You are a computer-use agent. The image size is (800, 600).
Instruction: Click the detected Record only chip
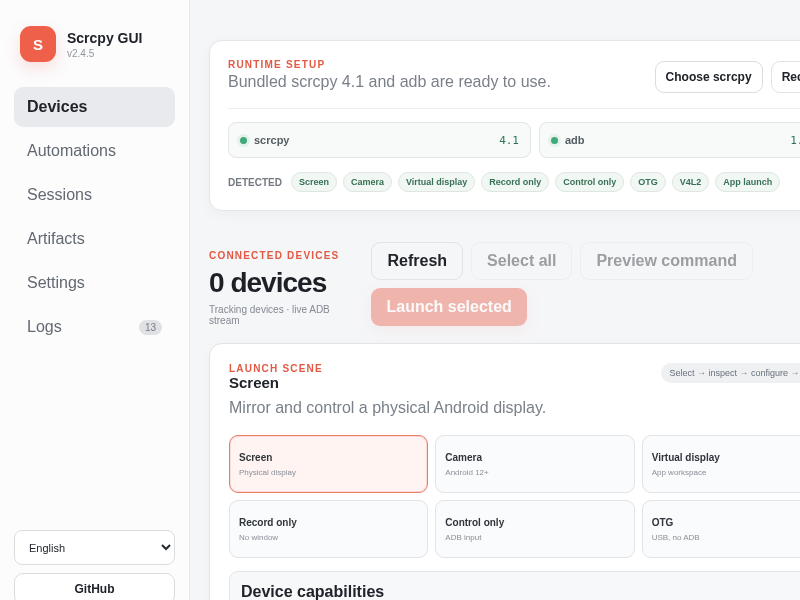(515, 182)
